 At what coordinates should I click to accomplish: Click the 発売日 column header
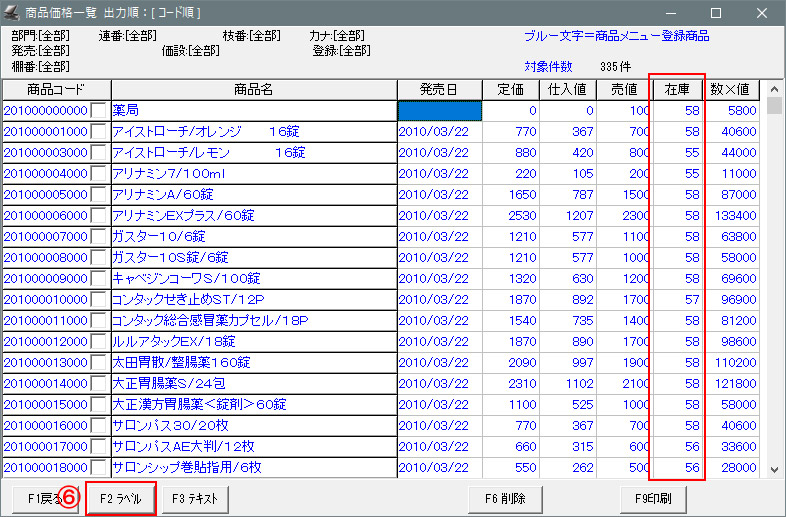coord(439,90)
